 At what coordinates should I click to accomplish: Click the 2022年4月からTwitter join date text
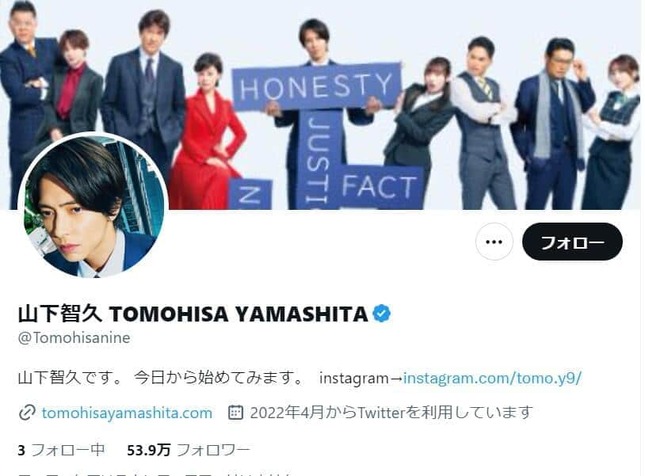392,412
